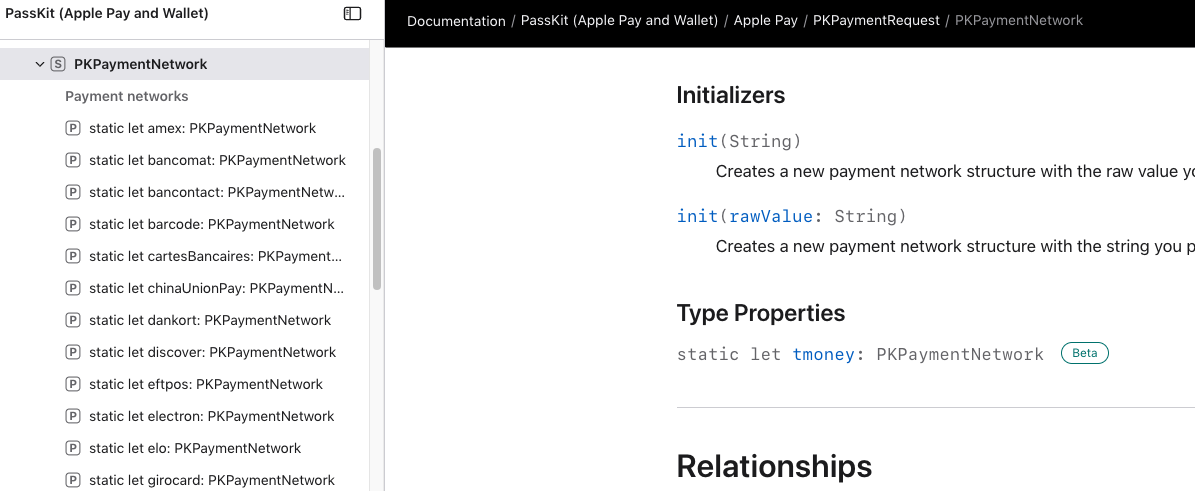The width and height of the screenshot is (1195, 491).
Task: Open static let eftpos entry
Action: (206, 384)
